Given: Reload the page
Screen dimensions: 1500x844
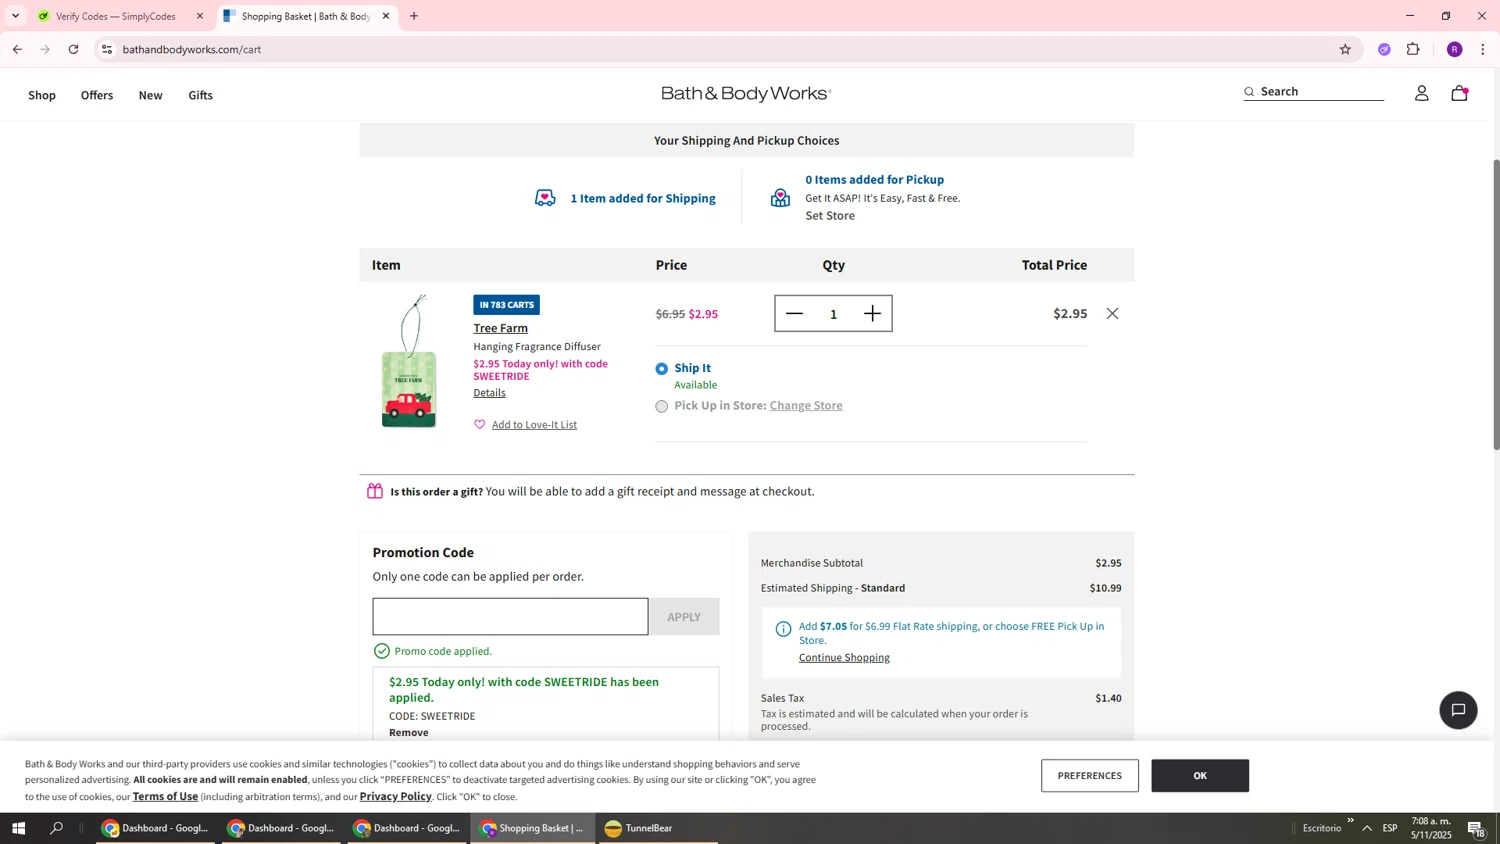Looking at the screenshot, I should tap(73, 49).
